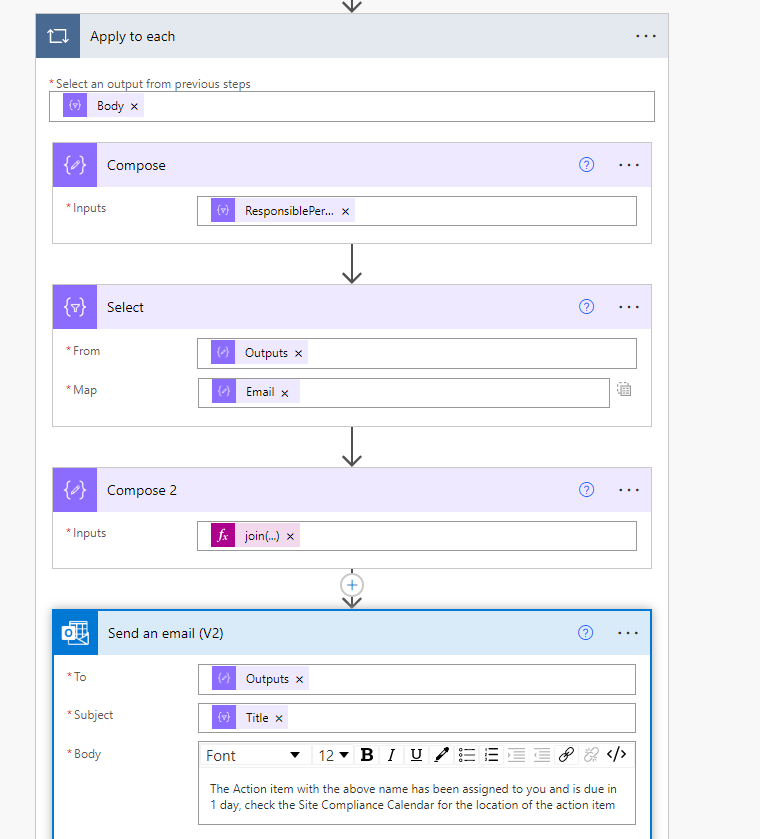760x839 pixels.
Task: Open the font color highlighter tool
Action: [x=441, y=755]
